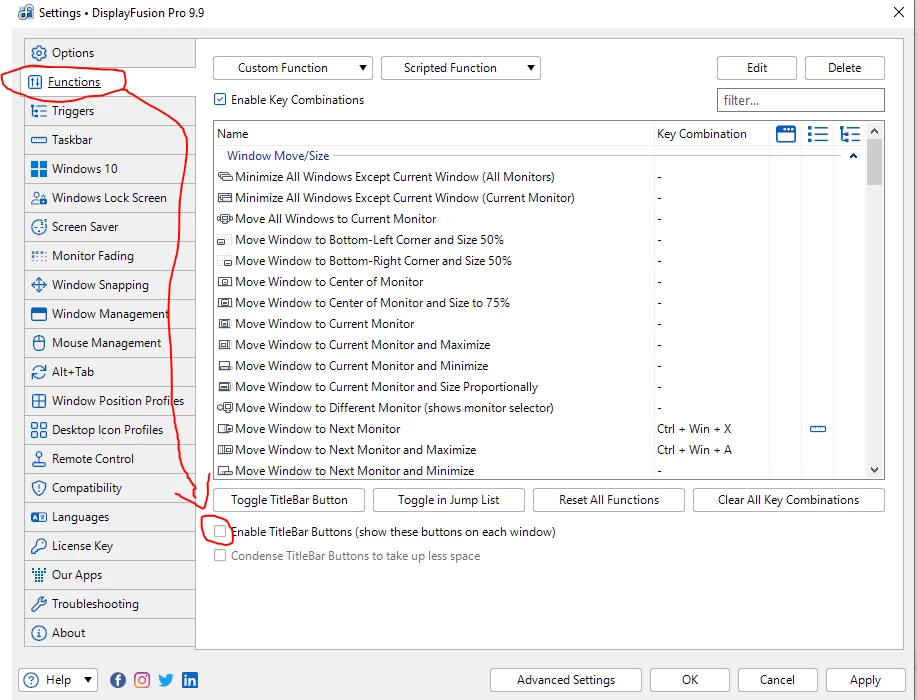Click the Taskbar icon in sidebar
Screen dimensions: 917x700
click(x=39, y=140)
